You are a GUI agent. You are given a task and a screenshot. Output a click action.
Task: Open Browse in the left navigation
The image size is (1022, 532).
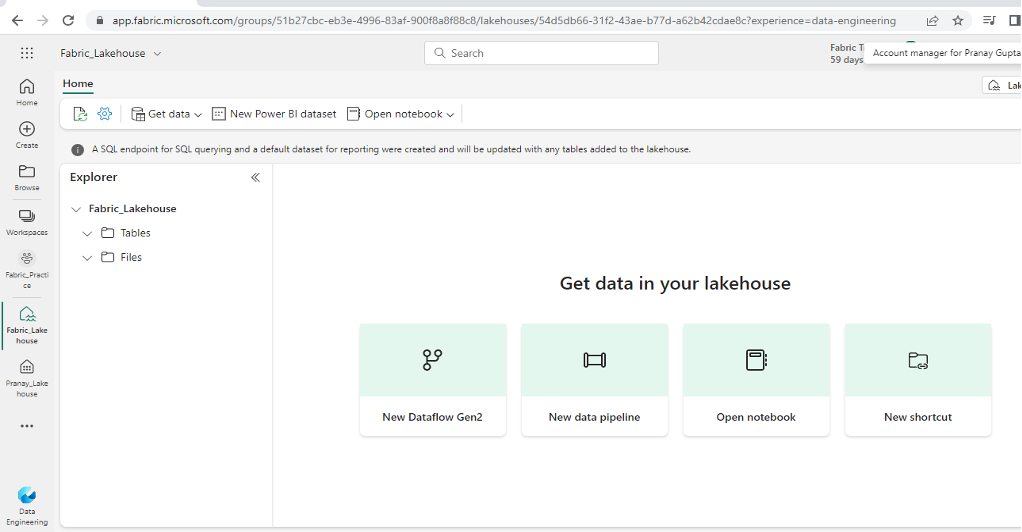[27, 177]
